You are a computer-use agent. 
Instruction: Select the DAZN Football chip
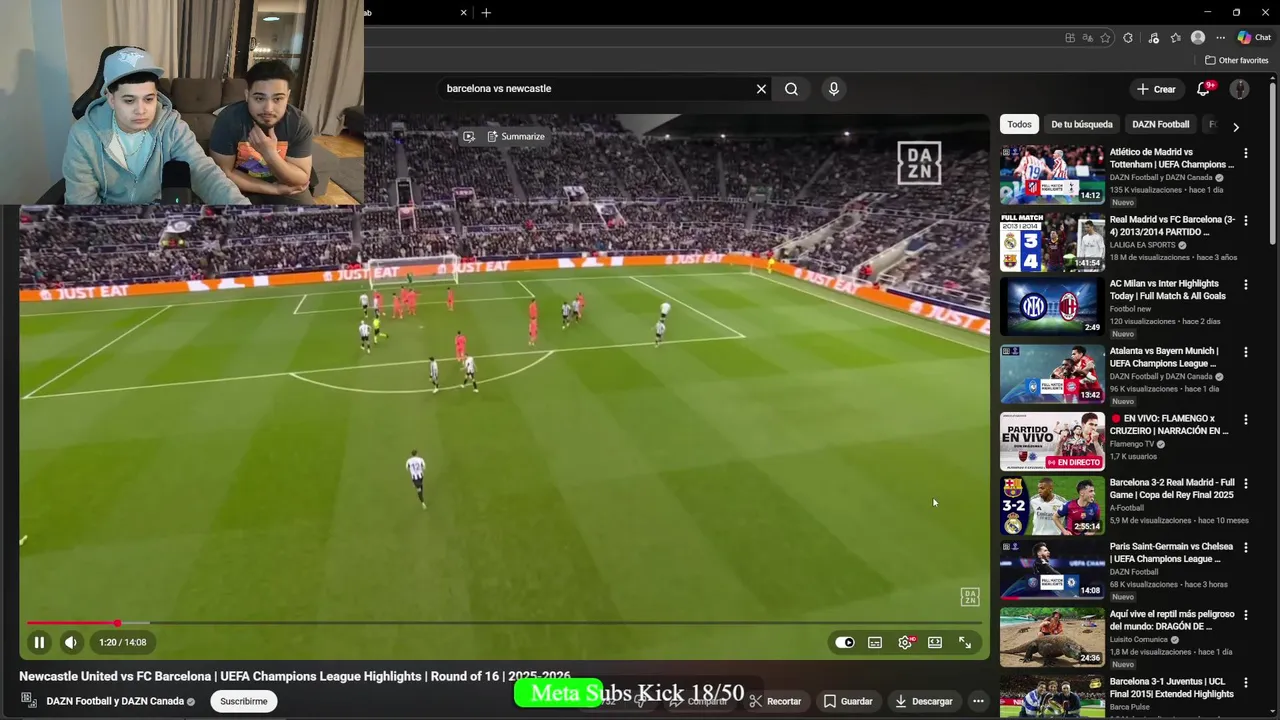tap(1160, 124)
